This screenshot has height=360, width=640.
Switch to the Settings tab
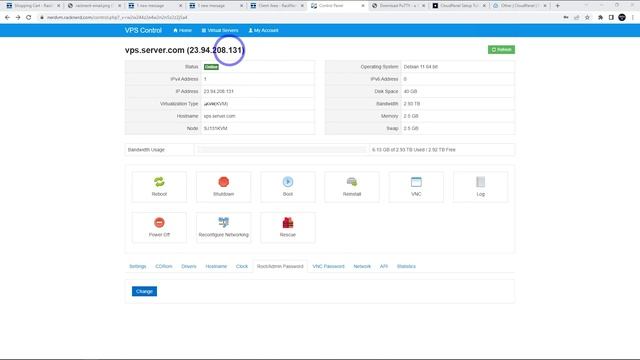coord(138,266)
